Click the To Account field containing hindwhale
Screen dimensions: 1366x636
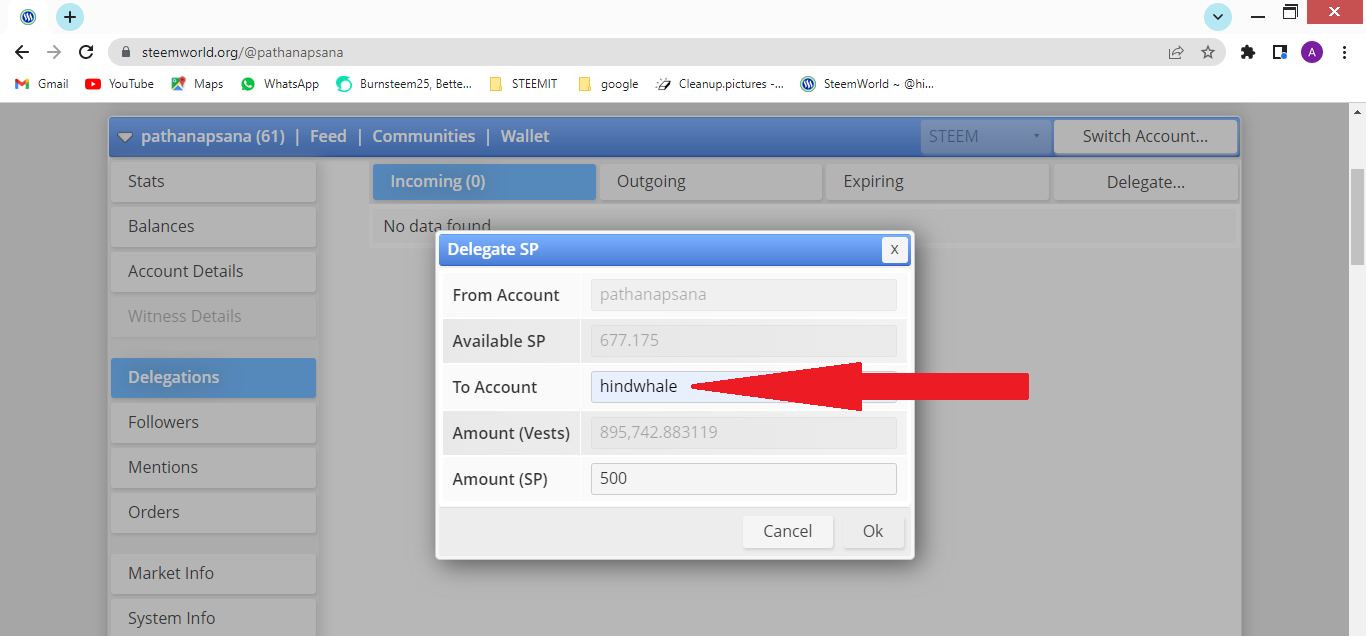[x=743, y=387]
